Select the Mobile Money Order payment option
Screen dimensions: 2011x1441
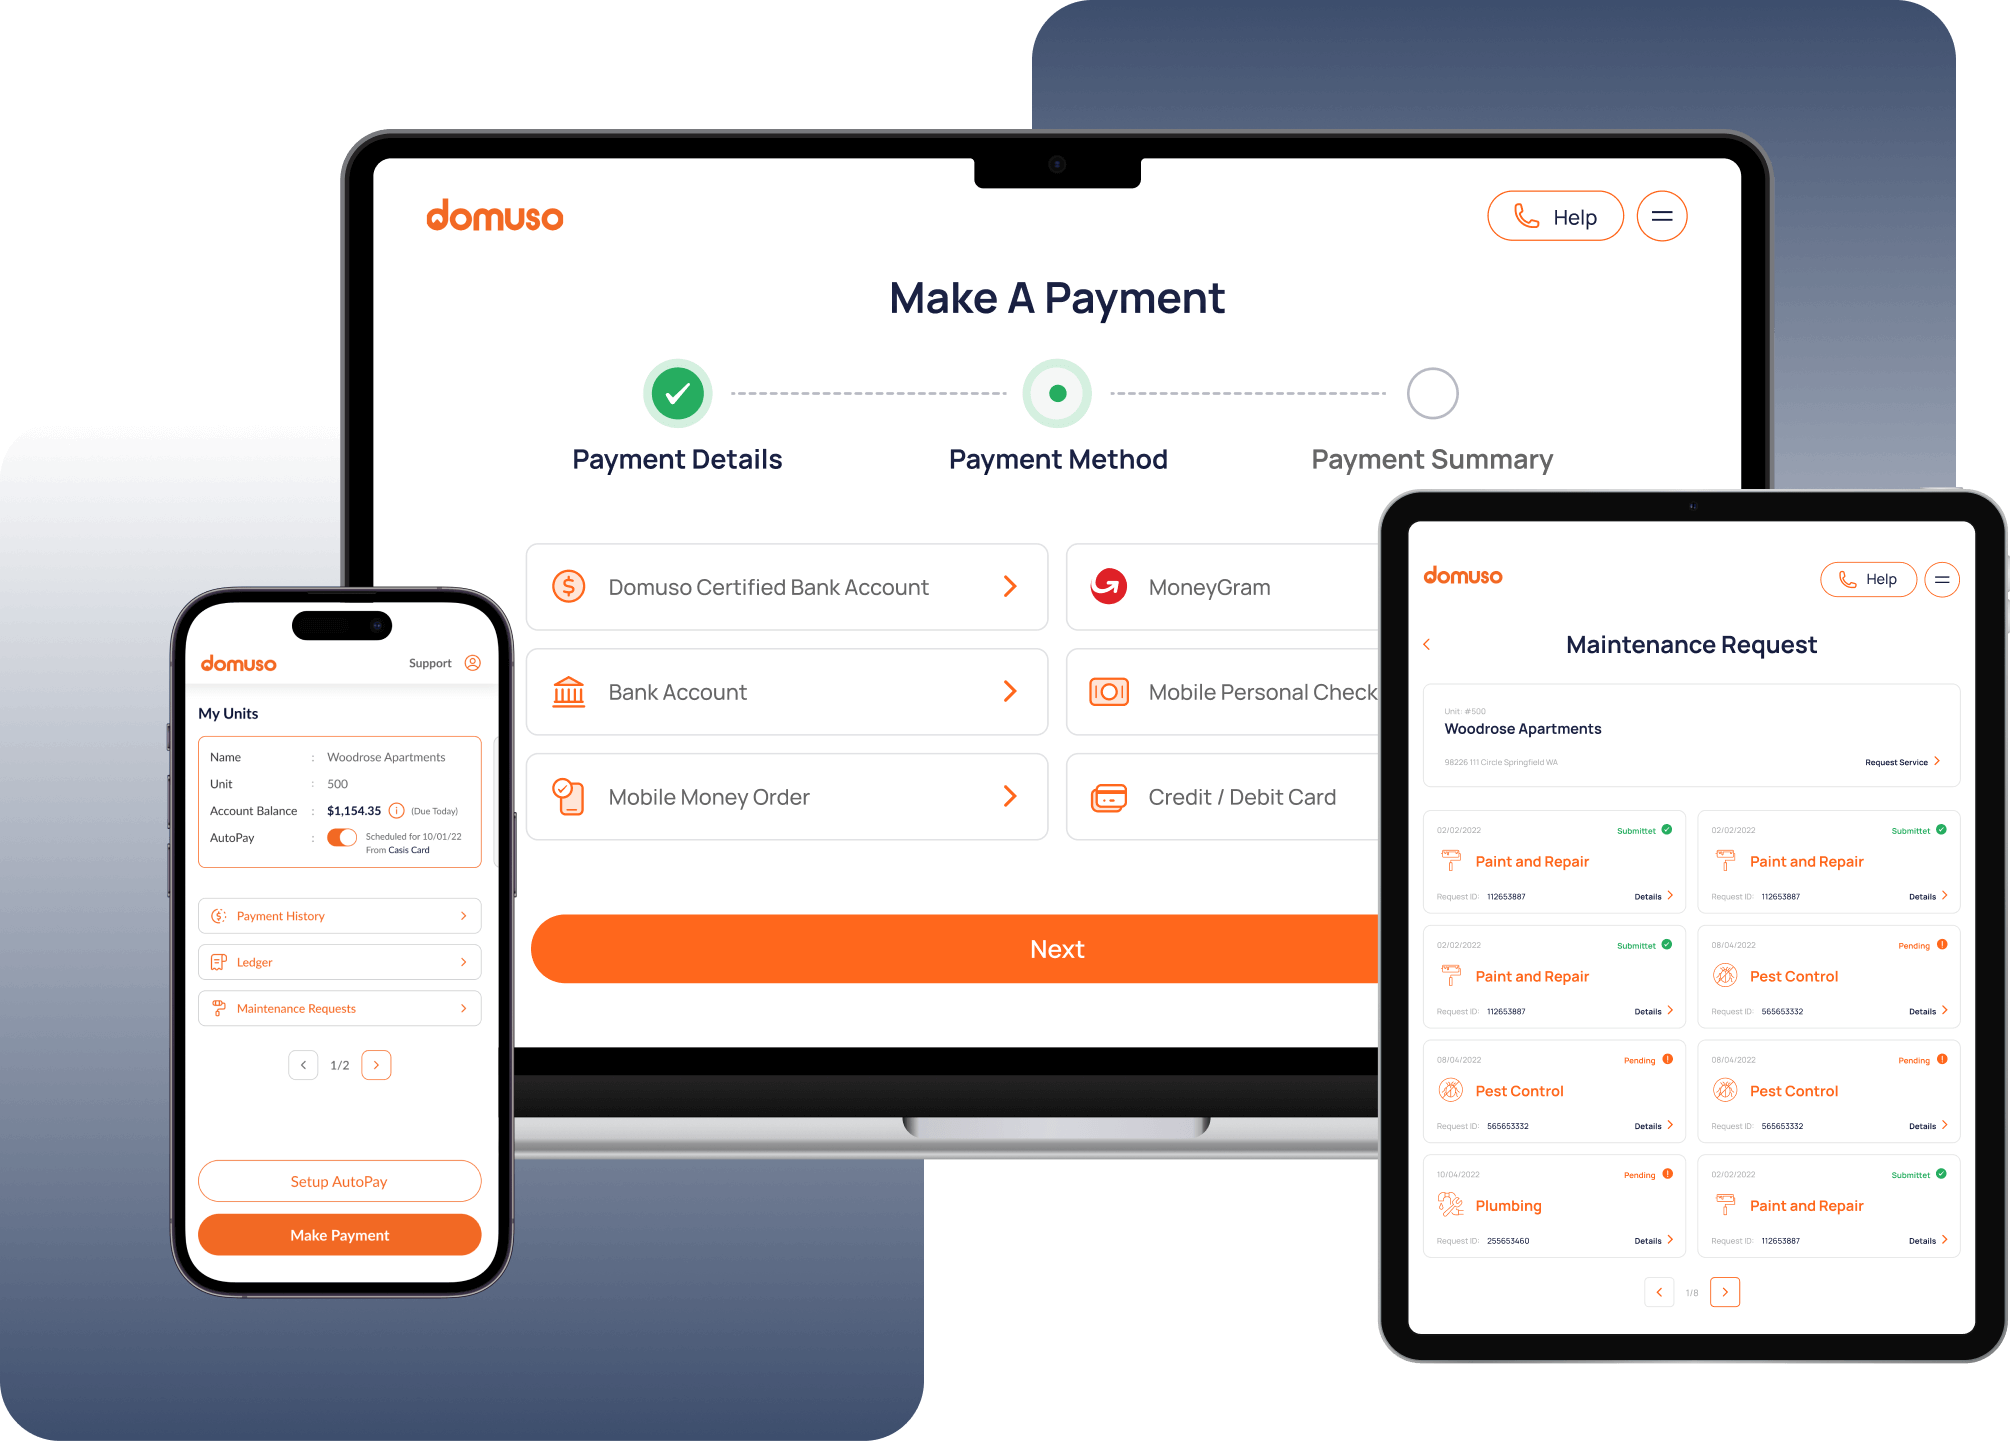784,797
